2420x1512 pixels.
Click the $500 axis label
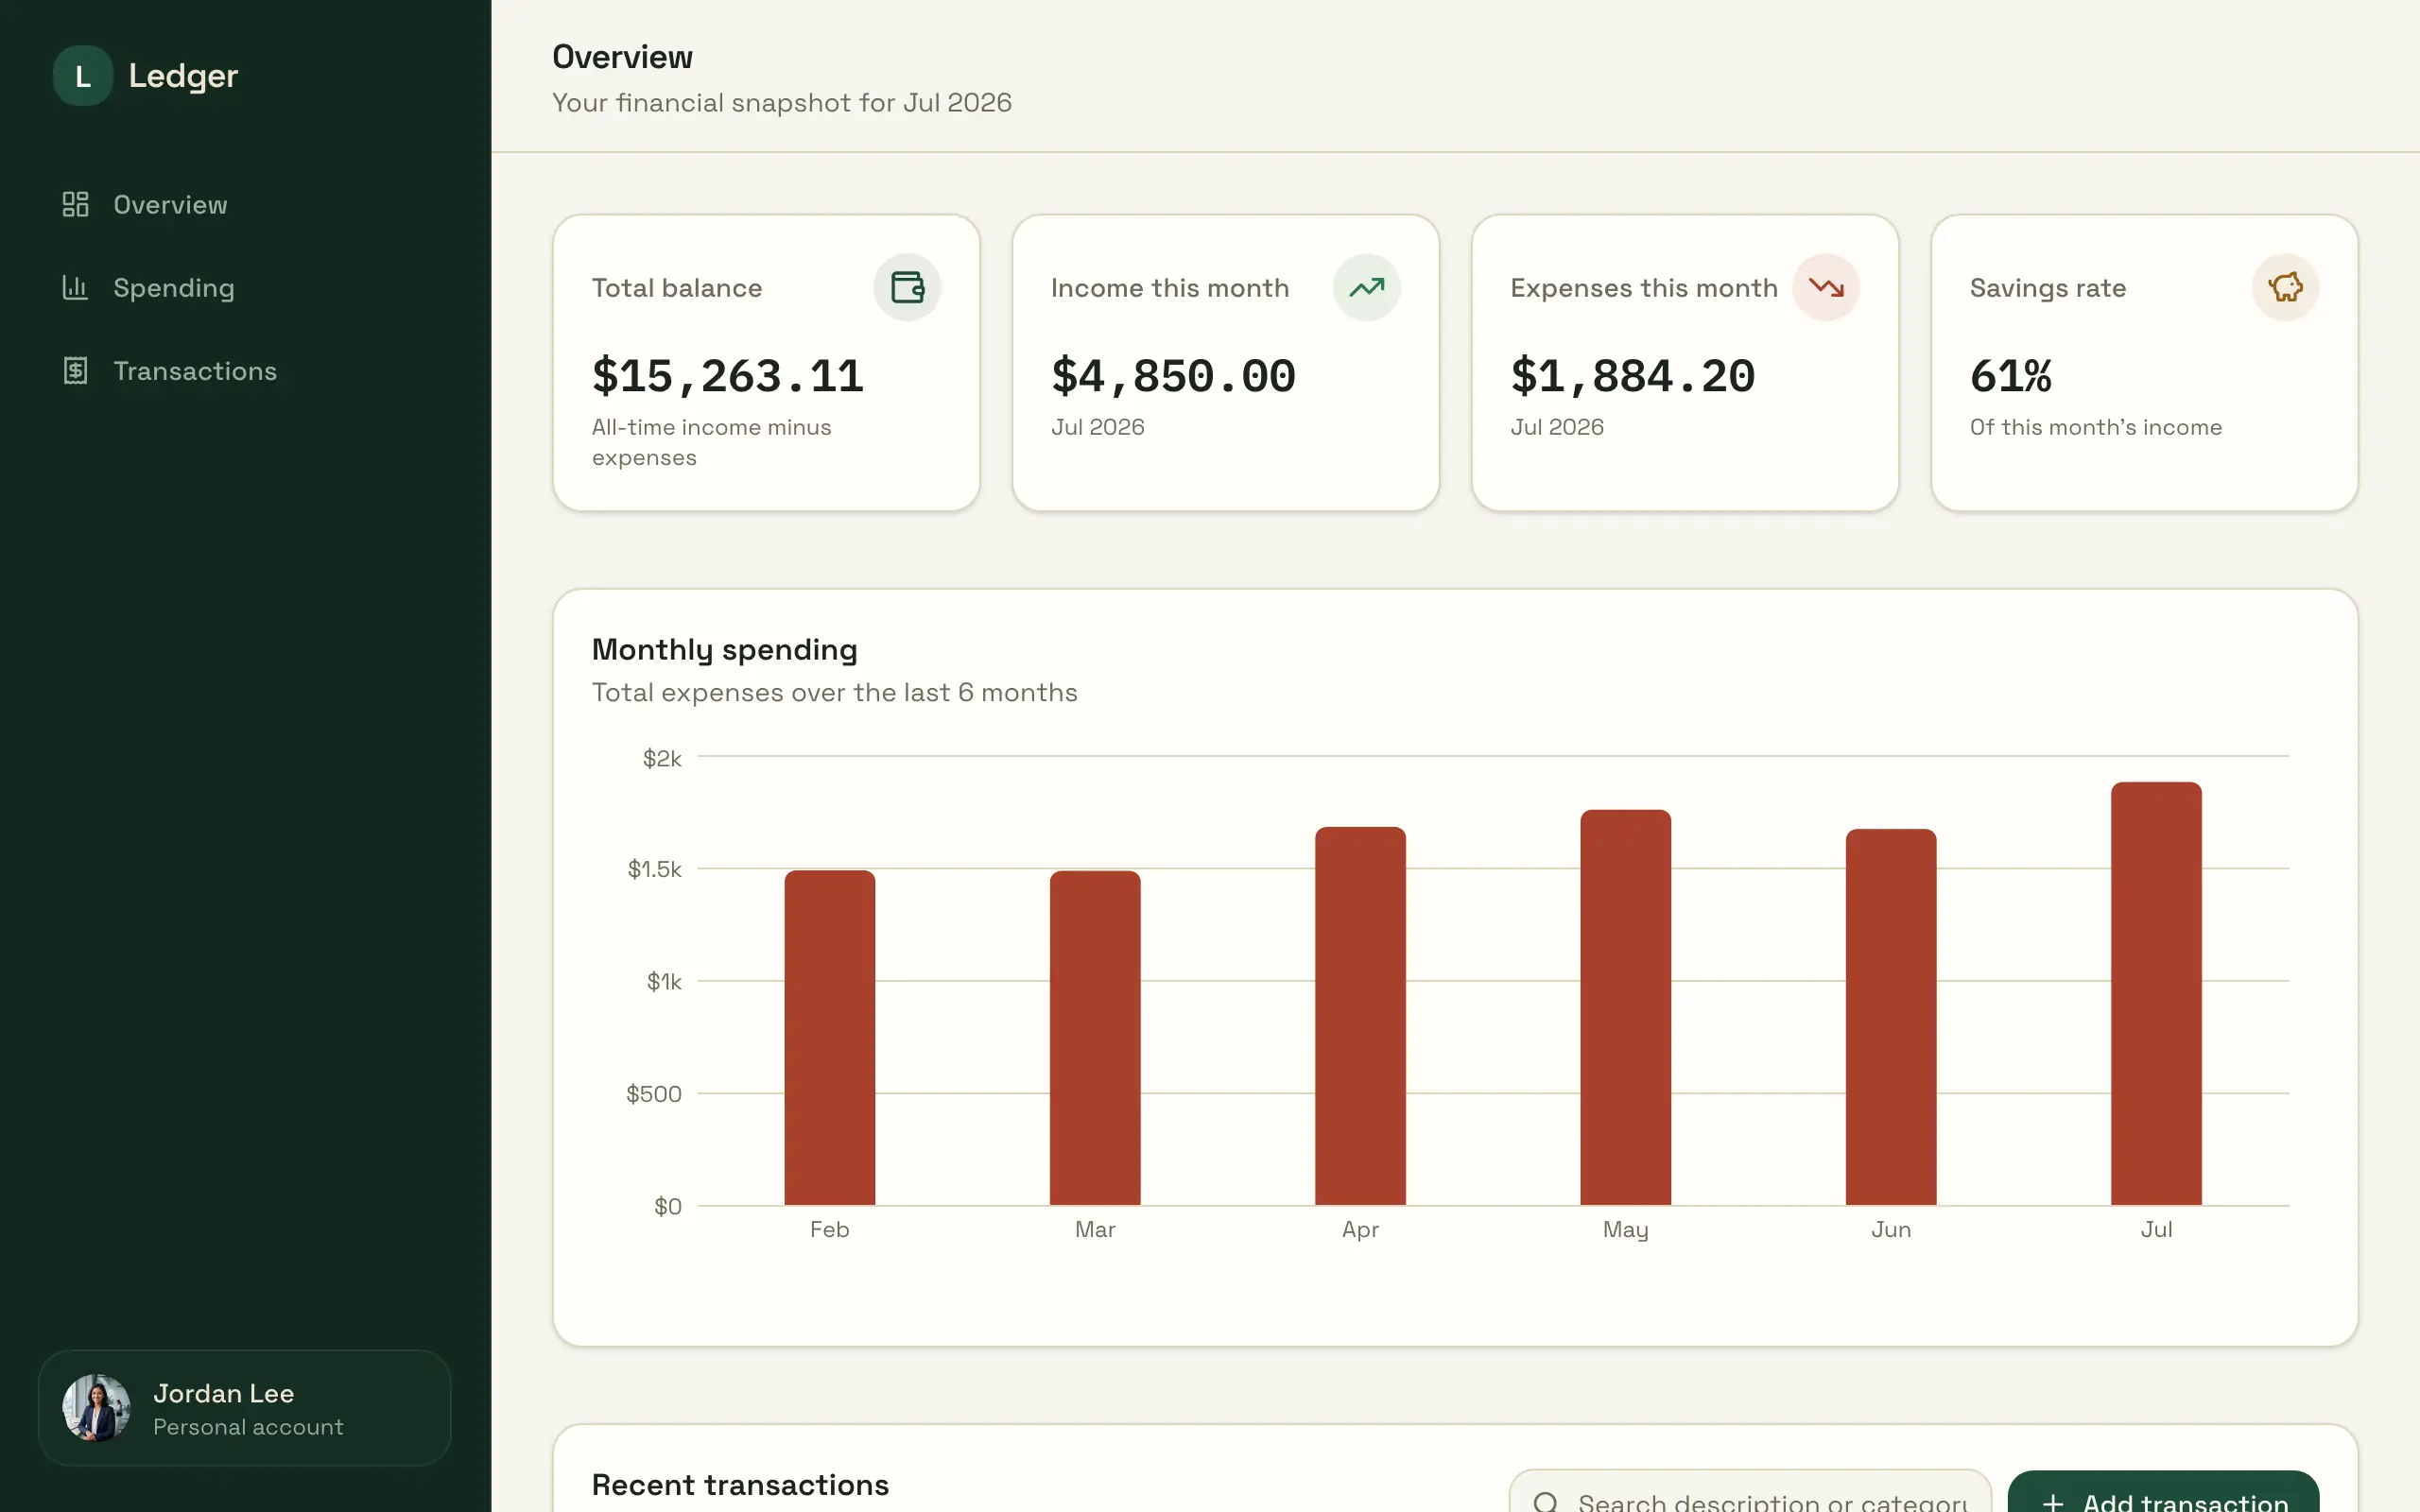point(654,1094)
